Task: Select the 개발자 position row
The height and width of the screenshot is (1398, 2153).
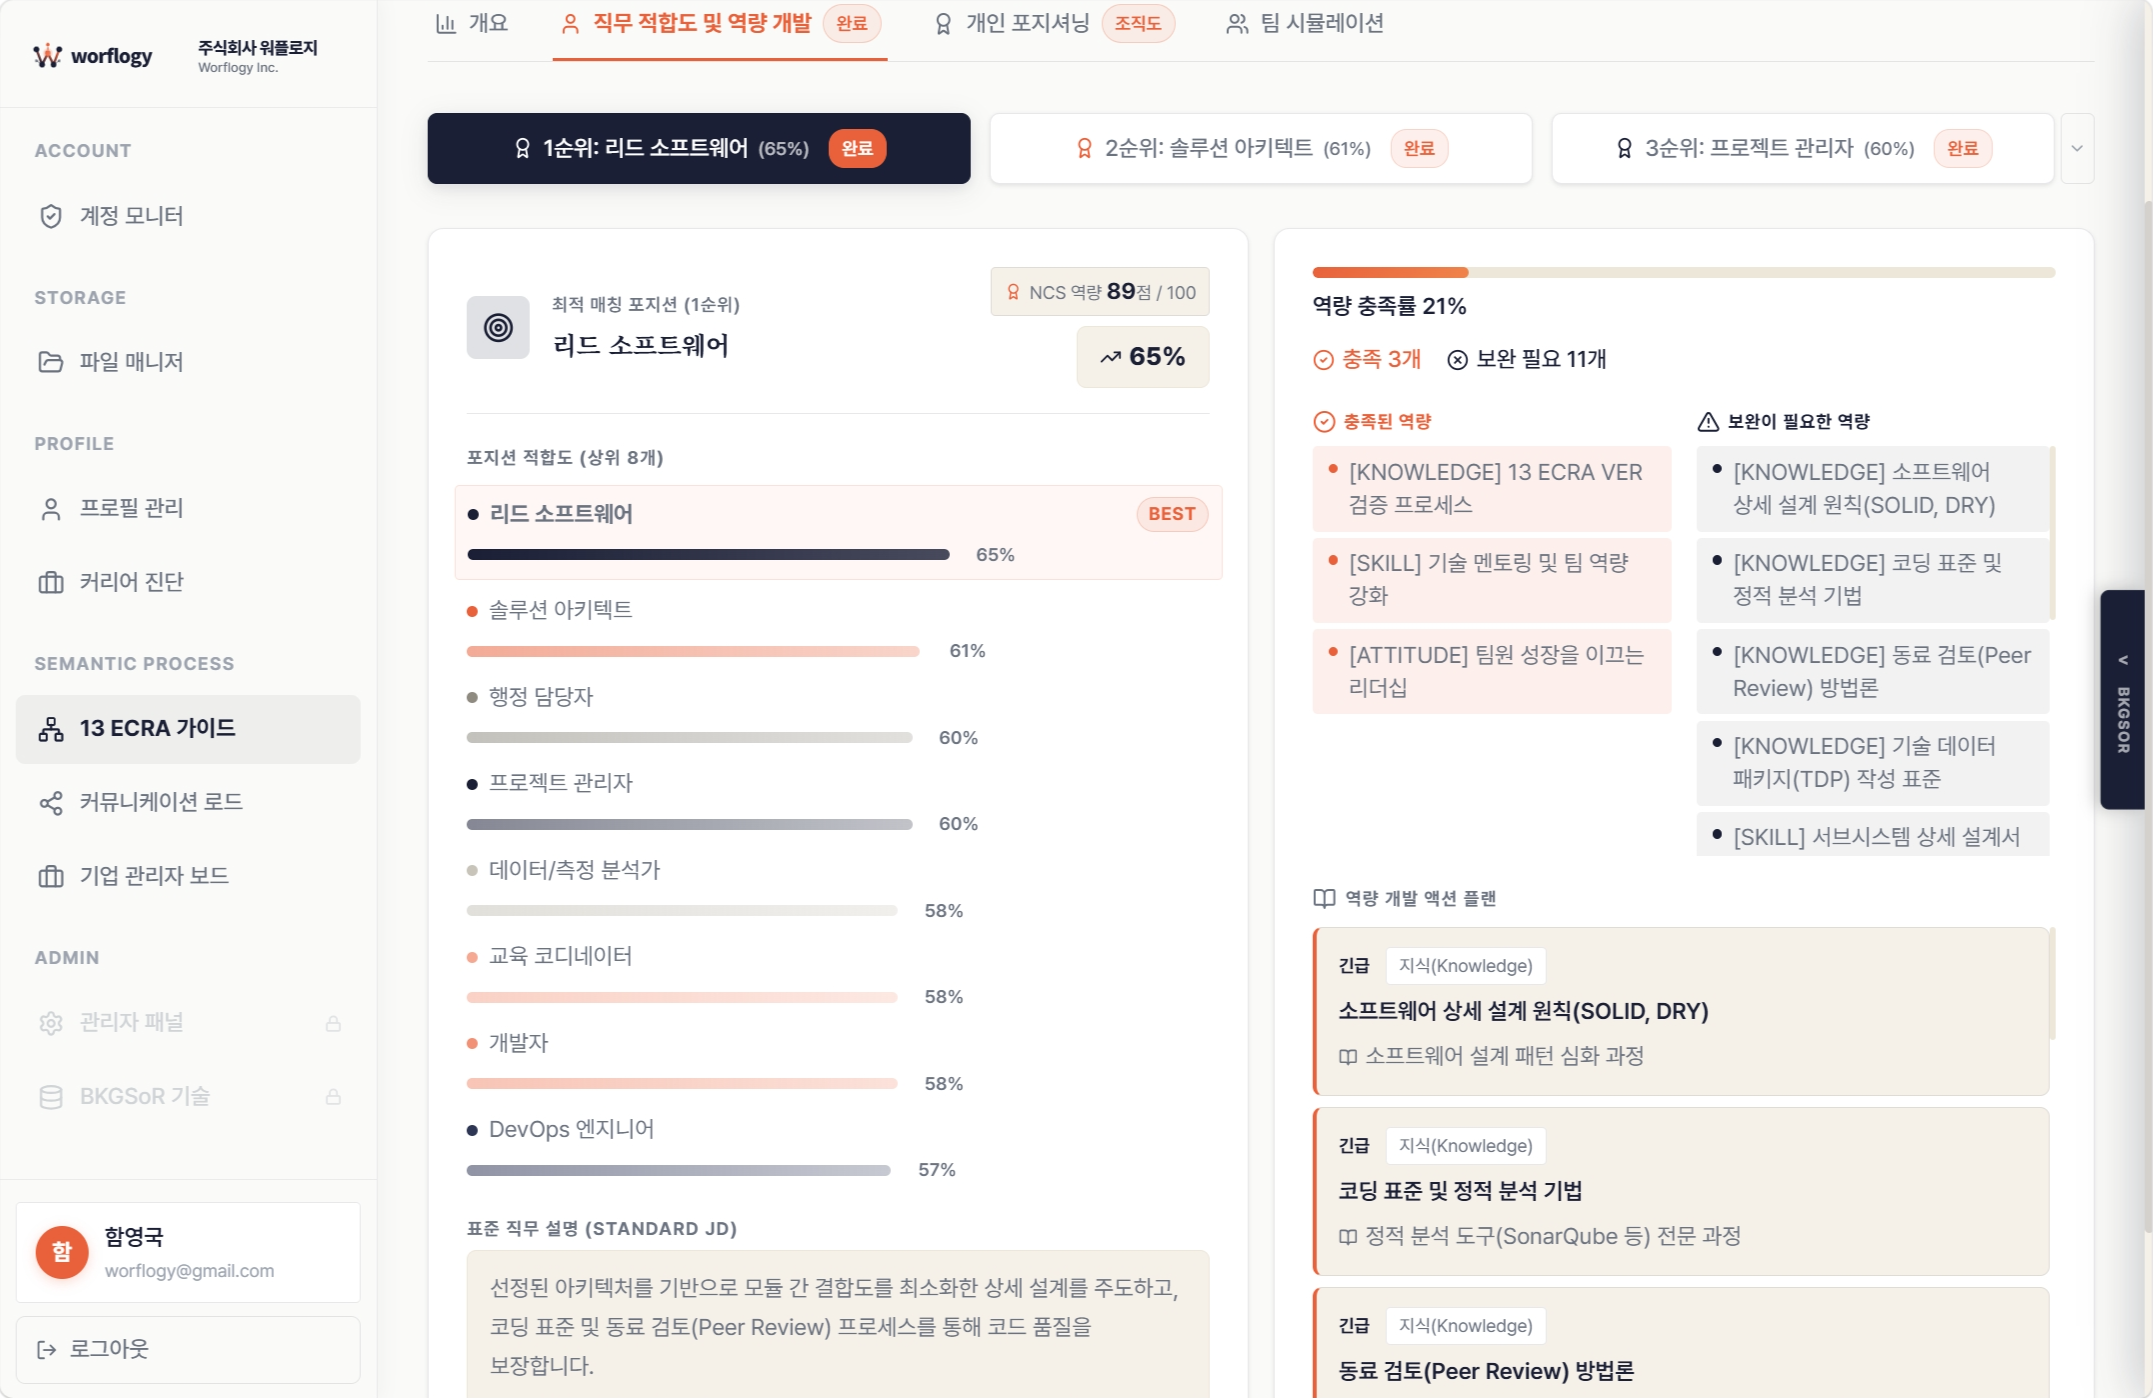Action: click(838, 1062)
